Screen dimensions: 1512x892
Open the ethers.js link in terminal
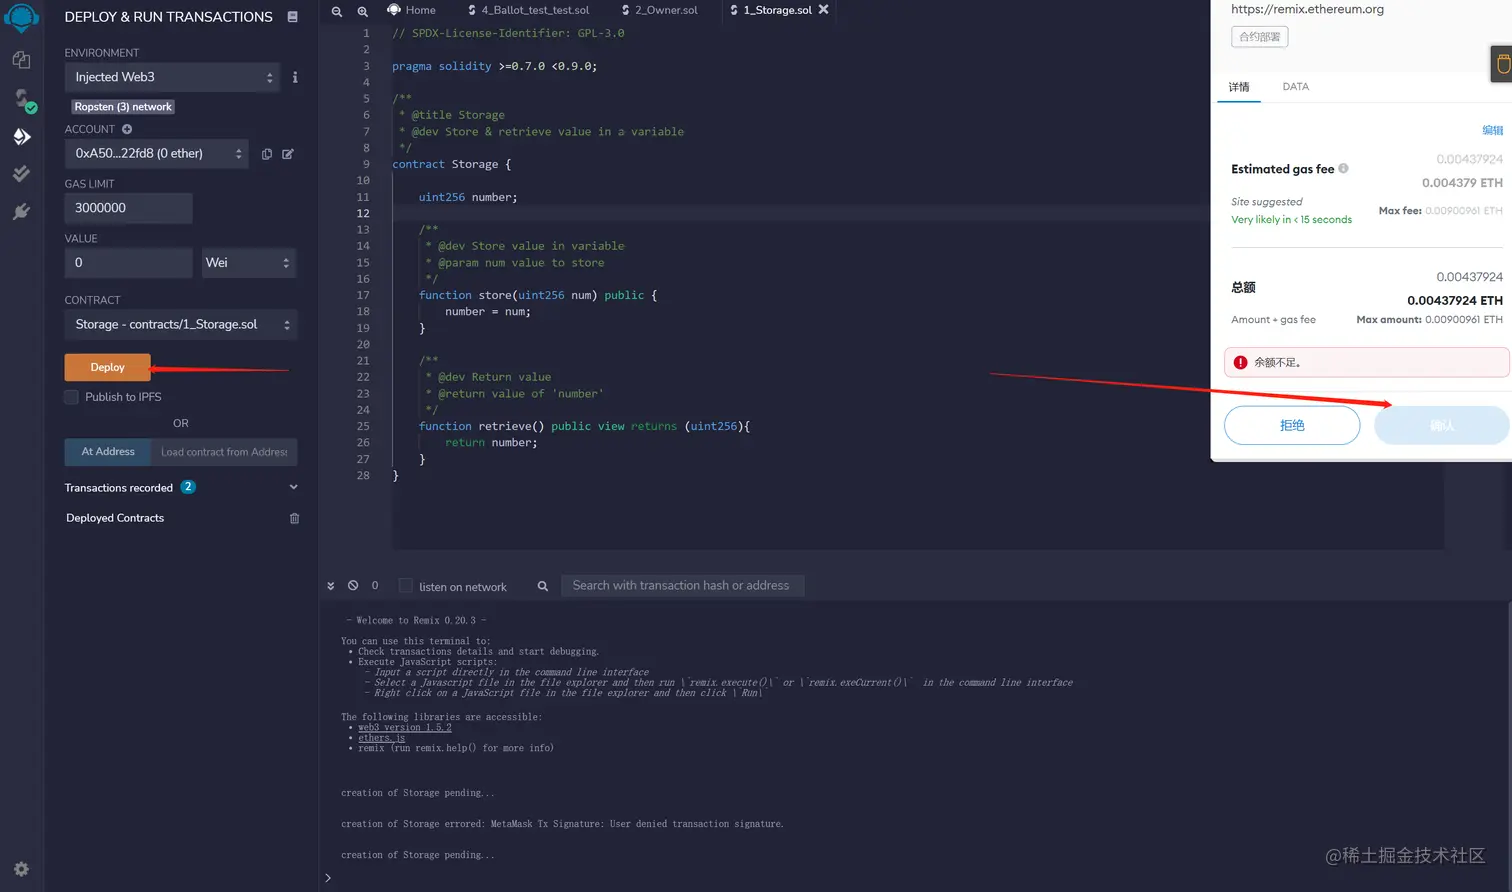(x=382, y=738)
